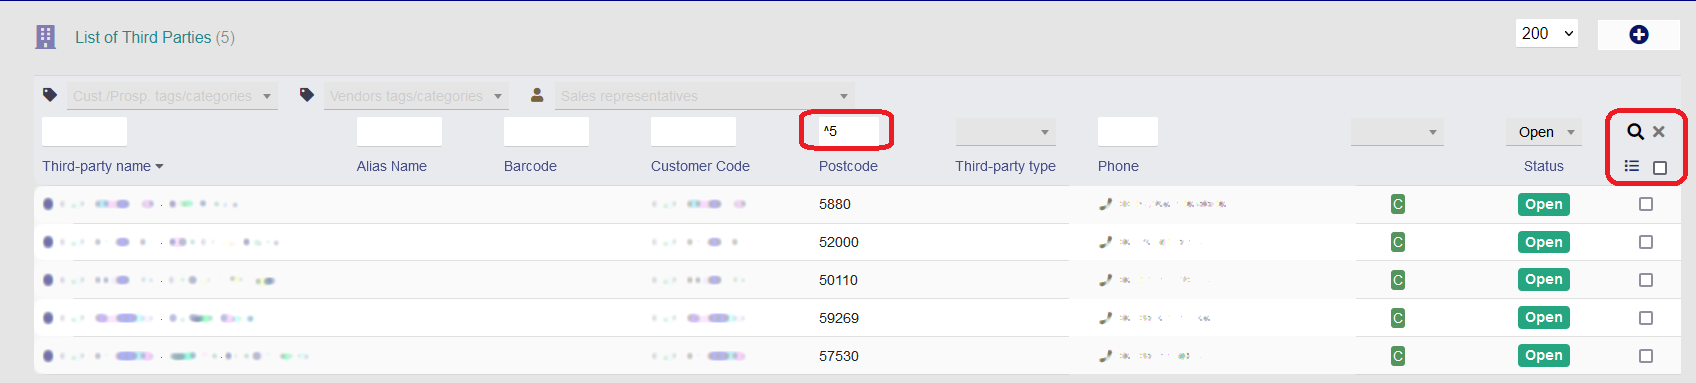Click the building icon beside list title
This screenshot has height=383, width=1696.
(x=45, y=37)
